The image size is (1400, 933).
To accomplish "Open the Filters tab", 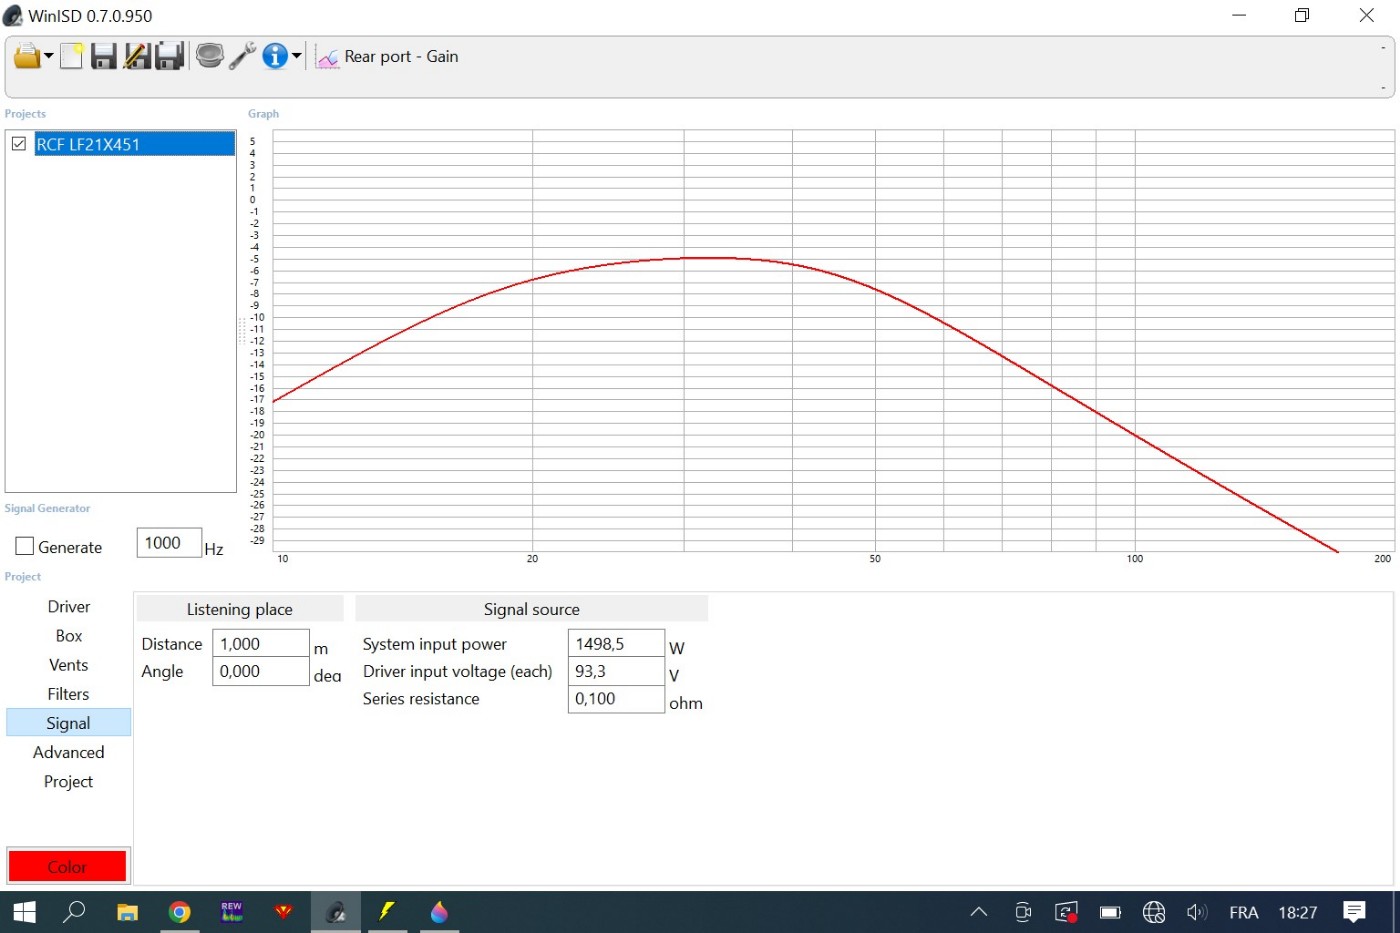I will point(68,694).
